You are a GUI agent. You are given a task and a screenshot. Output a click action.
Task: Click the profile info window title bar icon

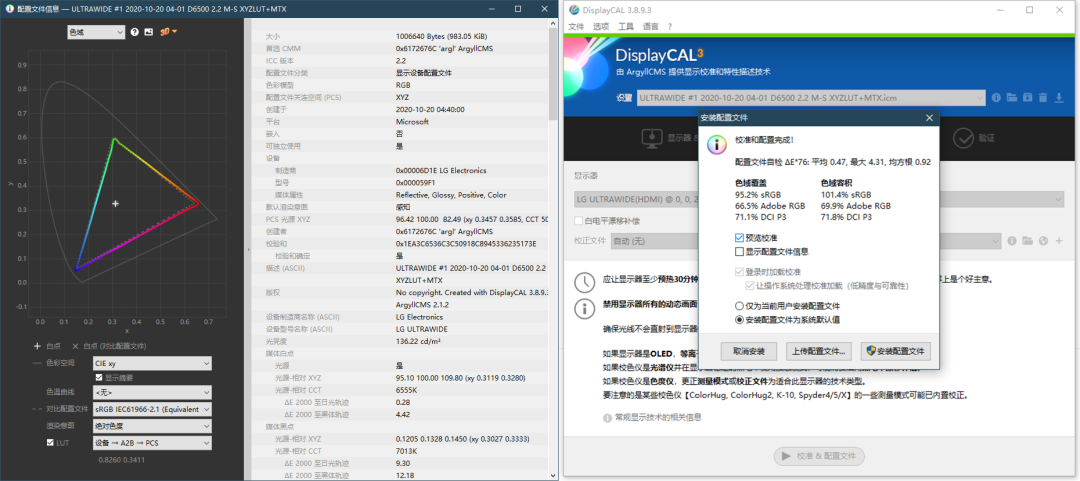coord(9,10)
